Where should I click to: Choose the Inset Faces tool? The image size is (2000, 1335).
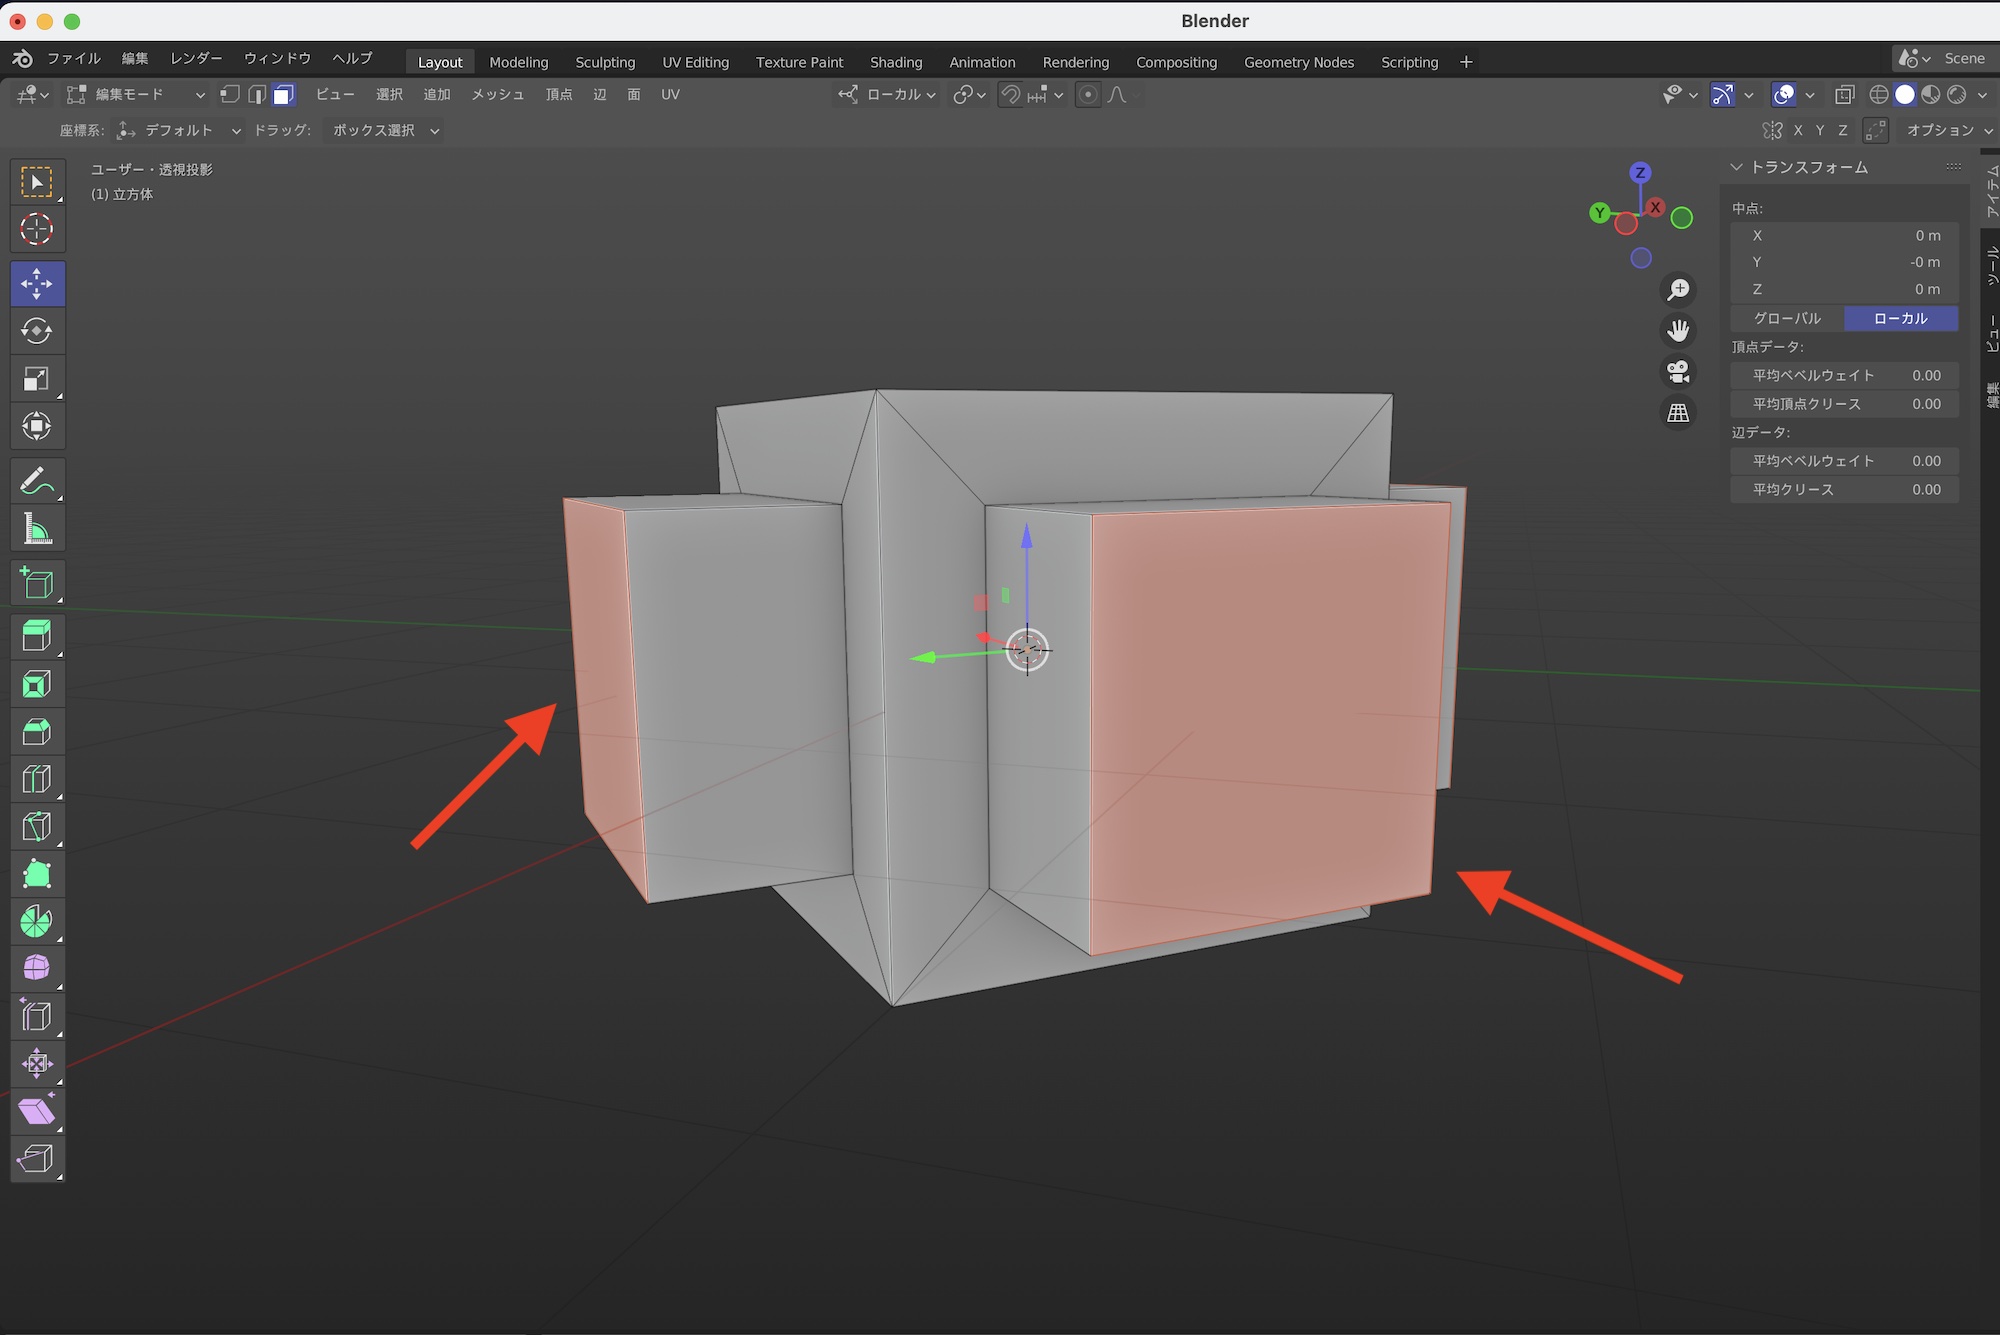click(x=37, y=685)
